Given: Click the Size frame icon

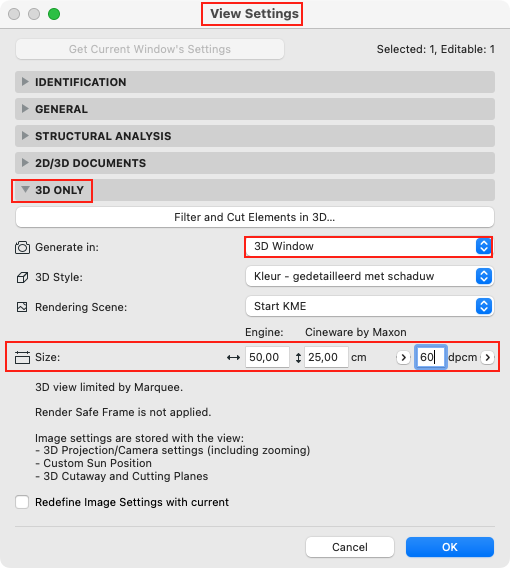Looking at the screenshot, I should (22, 357).
